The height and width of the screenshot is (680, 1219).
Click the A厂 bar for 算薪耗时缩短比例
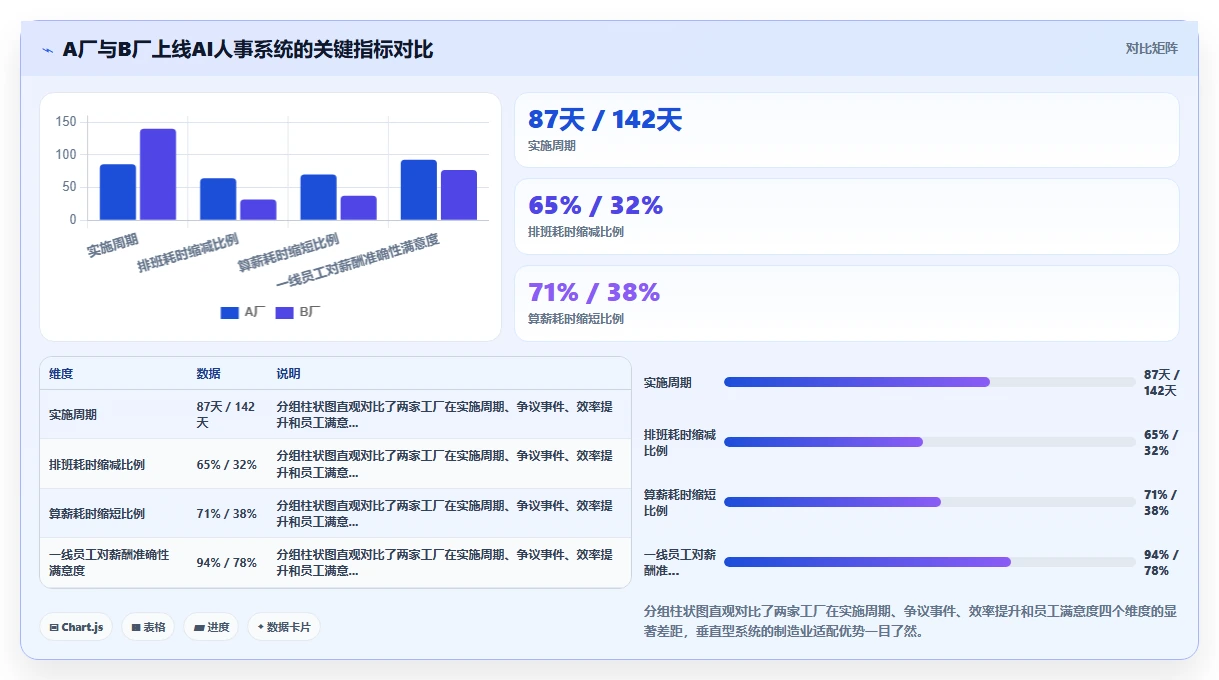click(x=318, y=197)
